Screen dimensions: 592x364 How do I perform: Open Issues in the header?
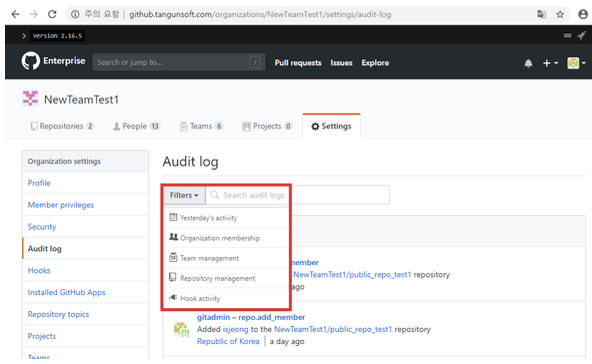pos(341,63)
